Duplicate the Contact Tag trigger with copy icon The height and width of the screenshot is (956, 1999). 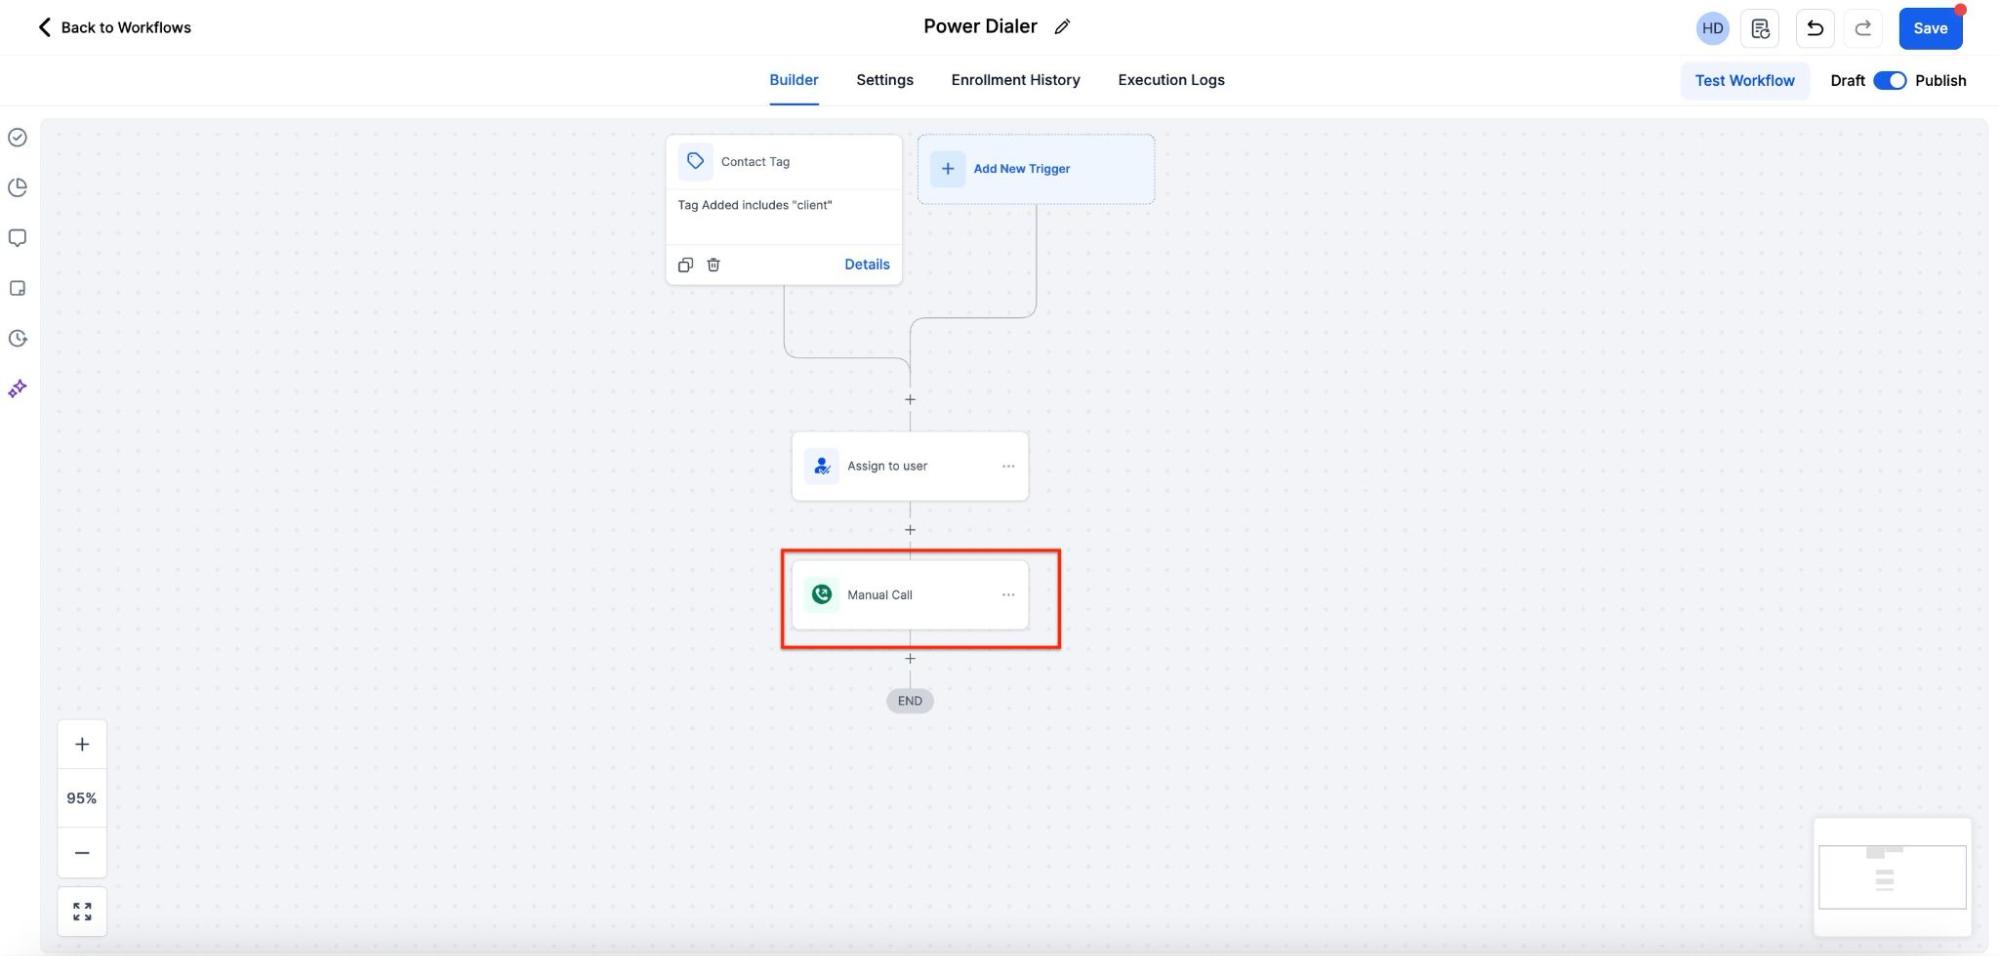click(x=685, y=265)
